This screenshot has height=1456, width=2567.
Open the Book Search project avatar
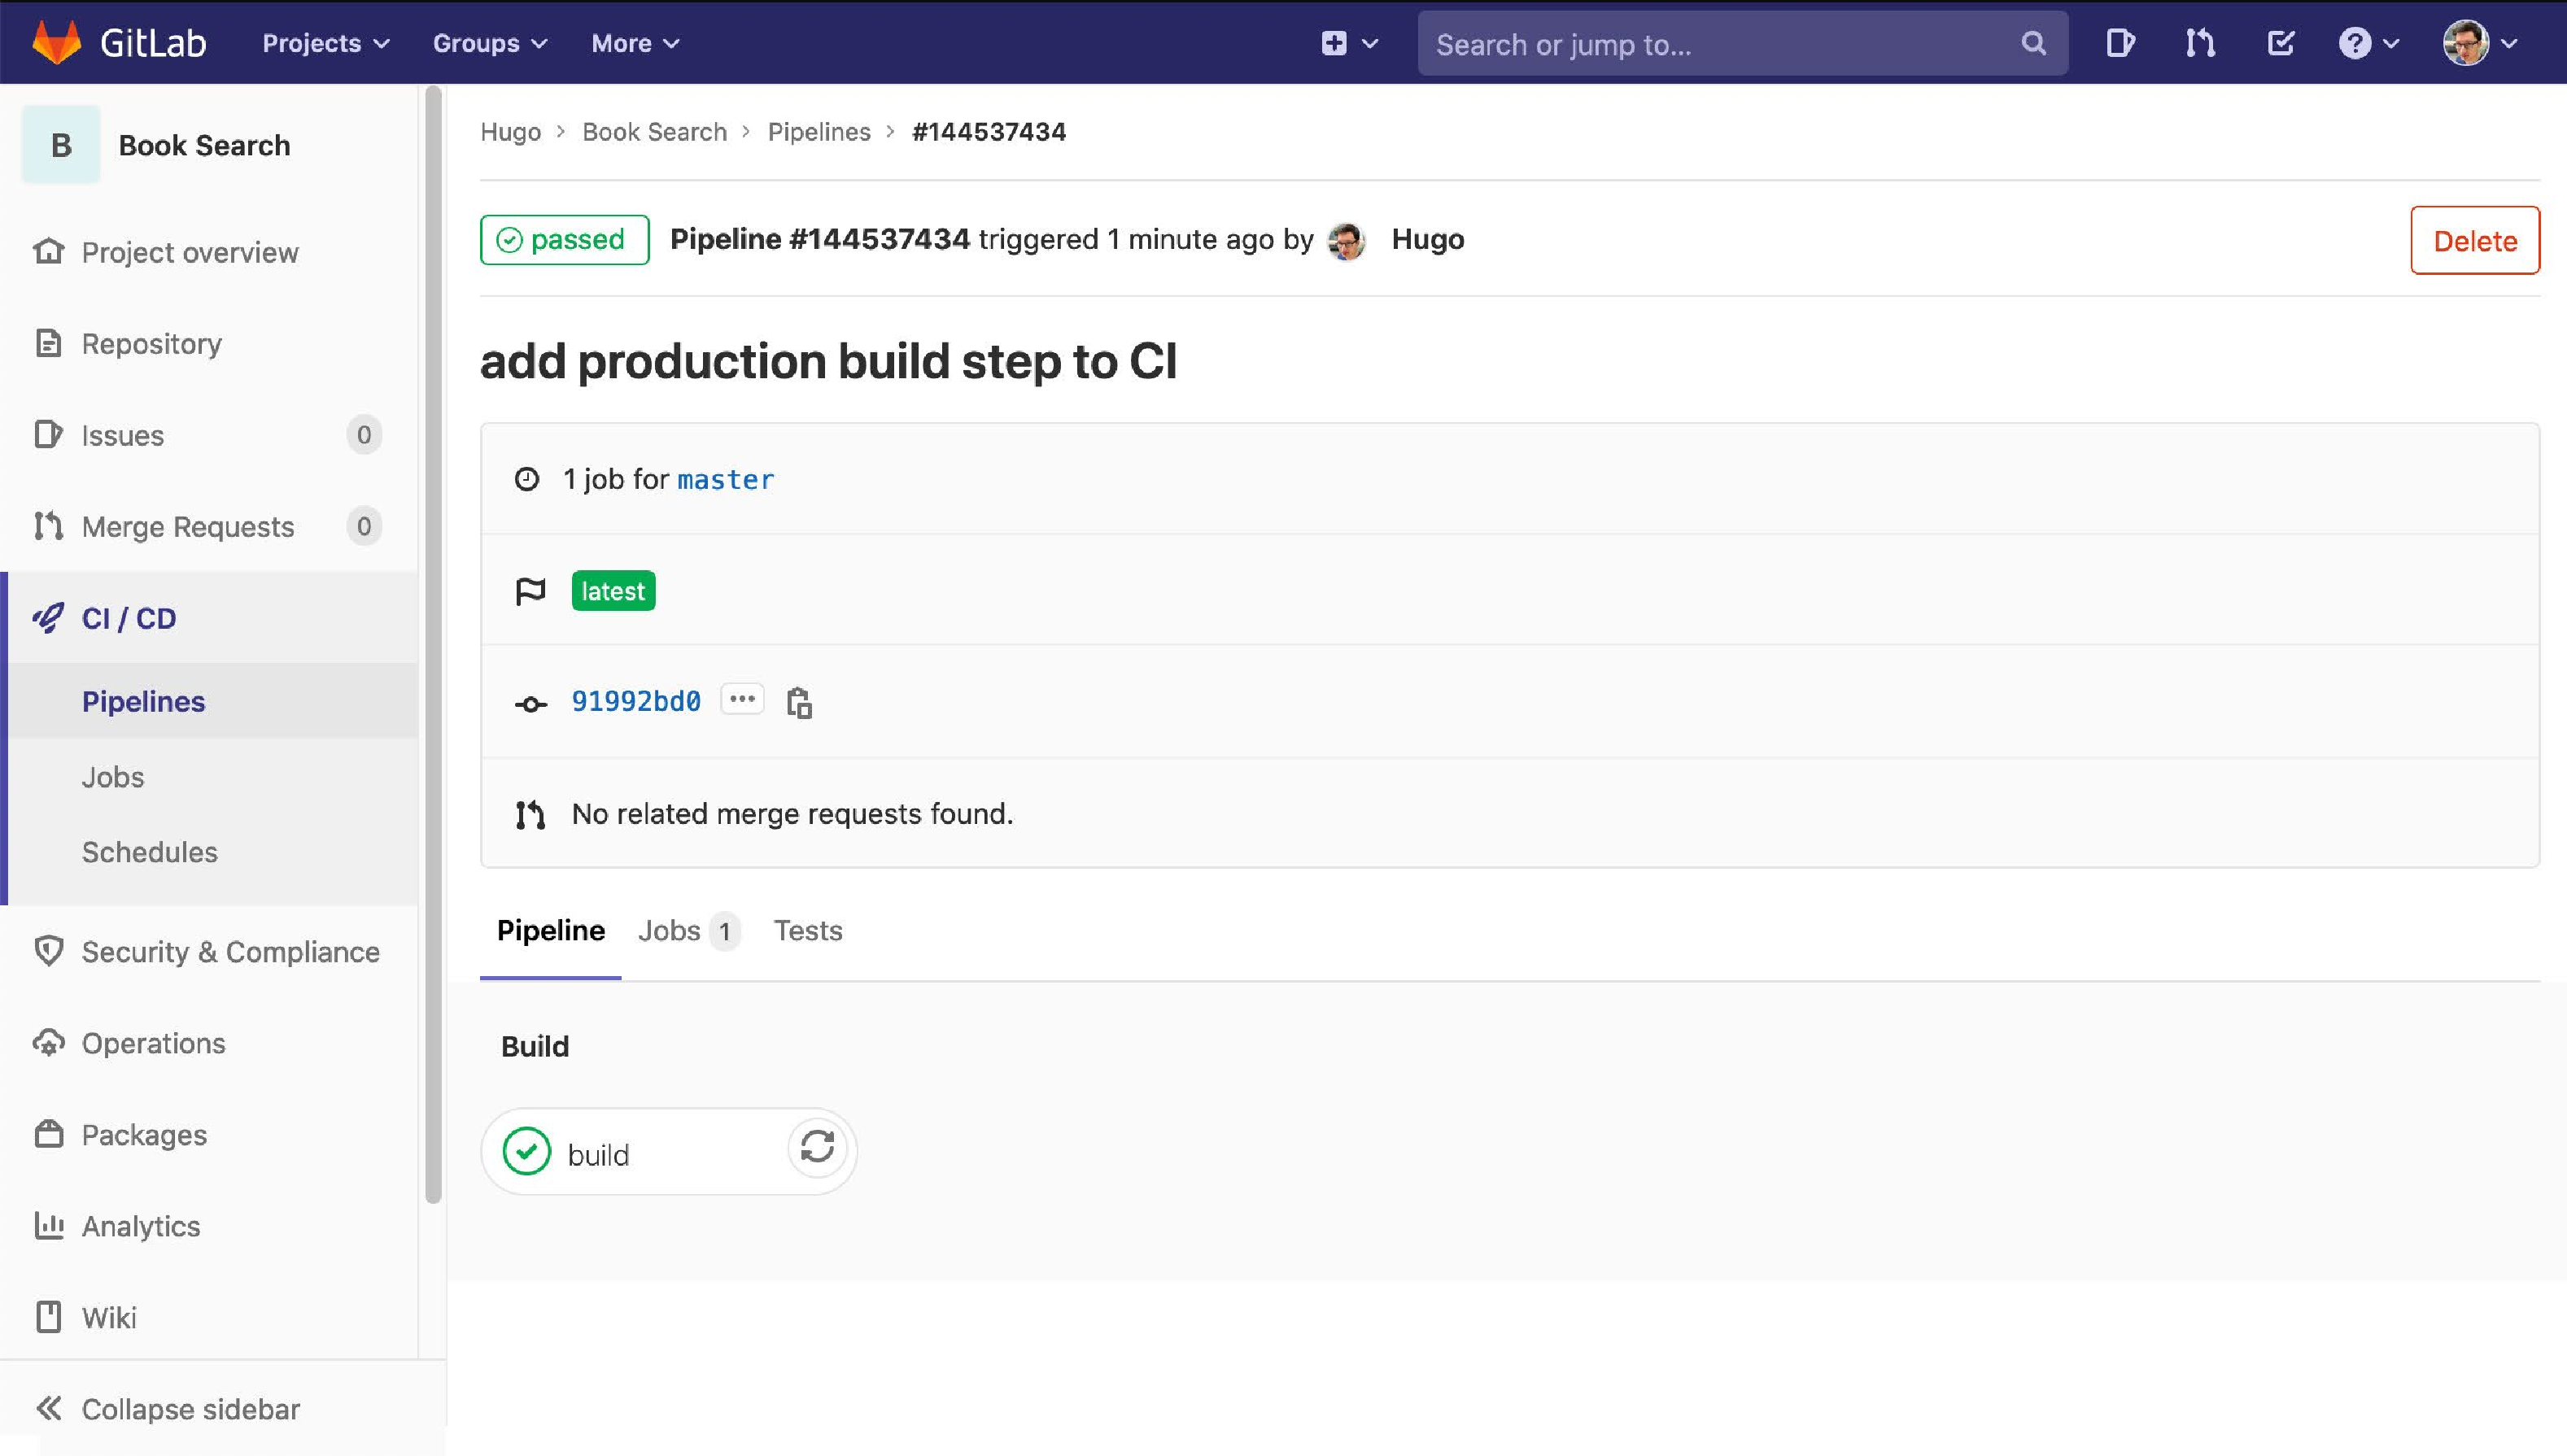point(61,145)
